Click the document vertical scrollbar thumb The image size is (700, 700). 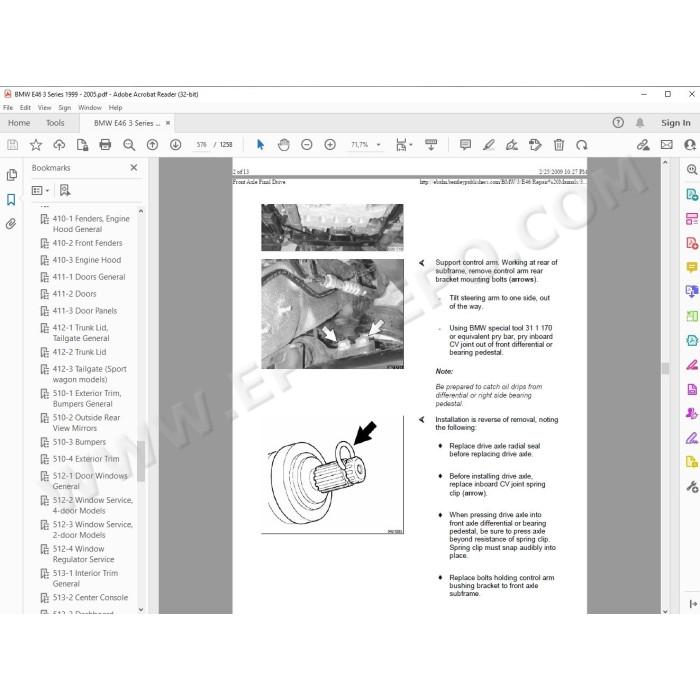click(665, 368)
